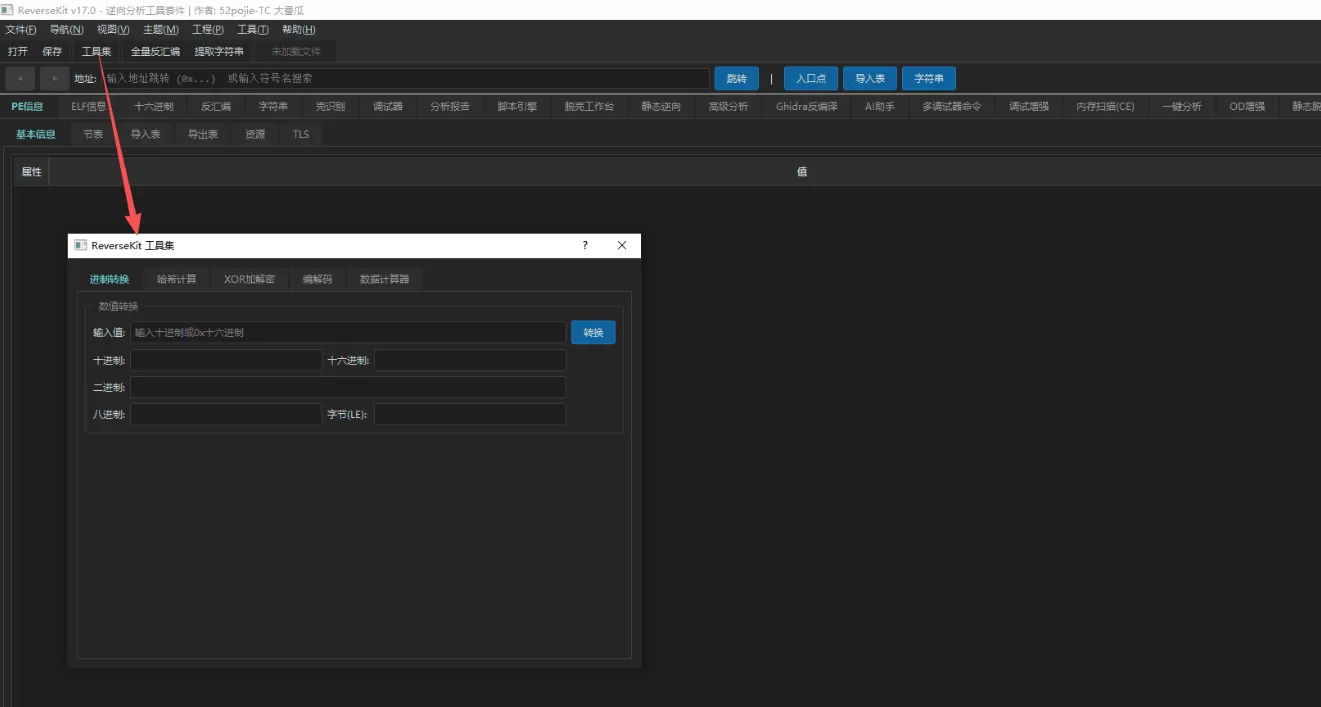The image size is (1321, 707).
Task: Click the 导入表 blue button
Action: [x=870, y=78]
